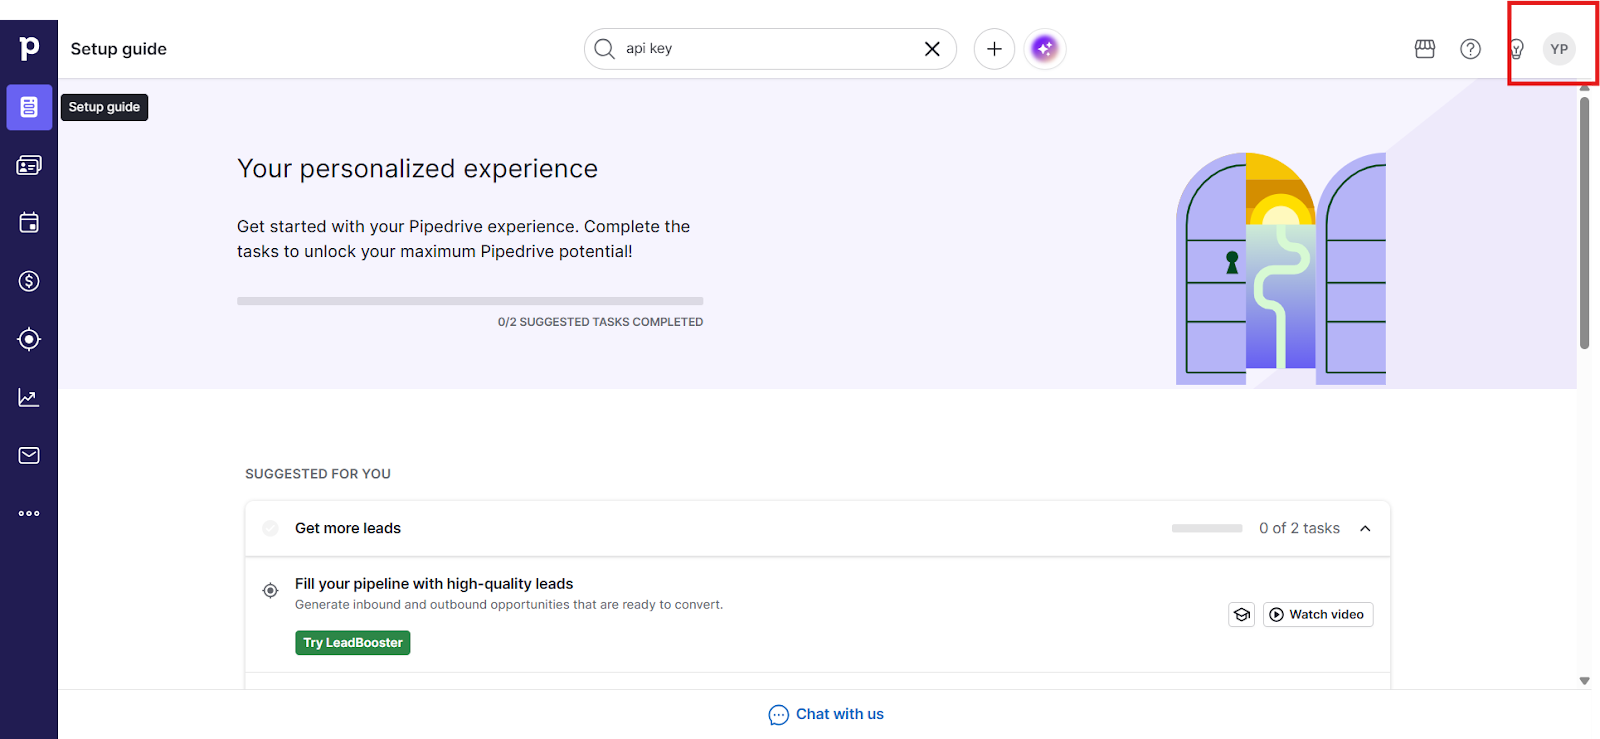Click the Watch video button
This screenshot has height=739, width=1600.
pyautogui.click(x=1317, y=614)
